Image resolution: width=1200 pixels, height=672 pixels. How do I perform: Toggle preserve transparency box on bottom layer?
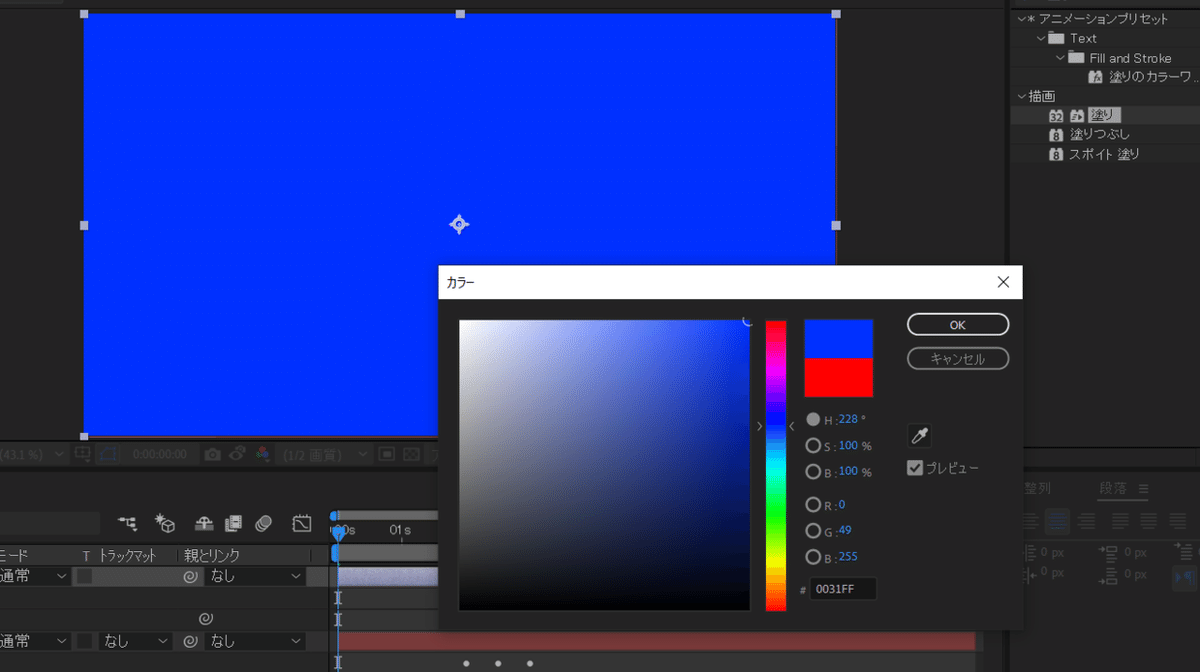point(85,641)
